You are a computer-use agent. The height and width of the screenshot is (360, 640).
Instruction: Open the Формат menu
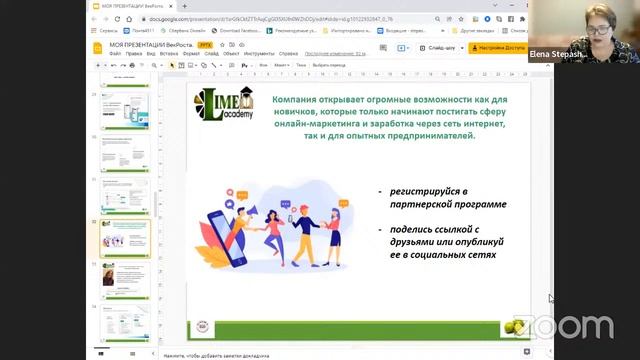click(x=191, y=54)
